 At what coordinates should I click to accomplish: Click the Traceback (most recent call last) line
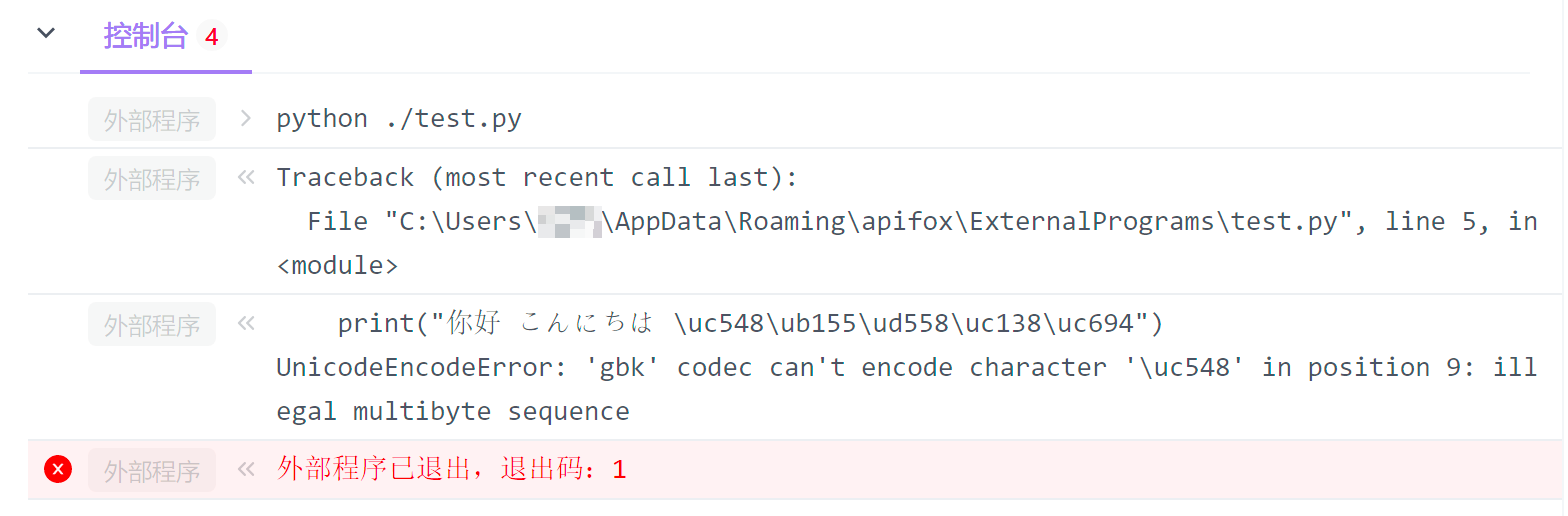[537, 178]
